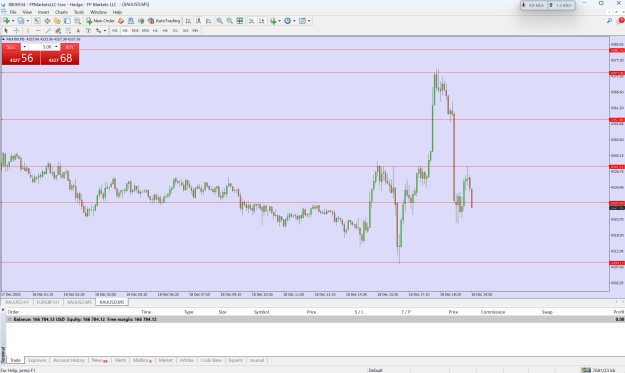Switch to EURGBP,H1 chart tab

click(48, 302)
